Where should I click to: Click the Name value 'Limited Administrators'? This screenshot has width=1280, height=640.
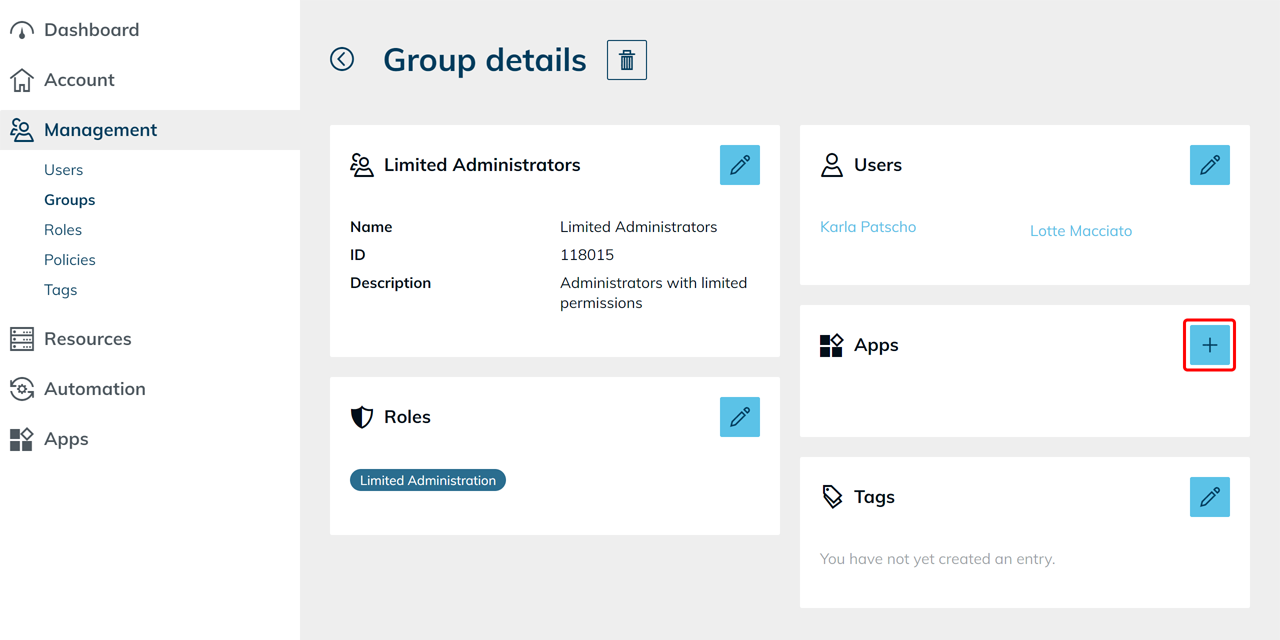coord(638,227)
